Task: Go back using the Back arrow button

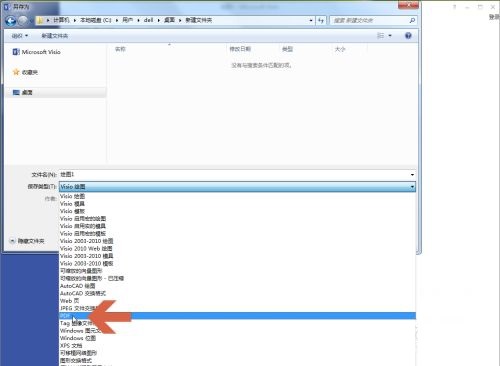Action: pos(11,21)
